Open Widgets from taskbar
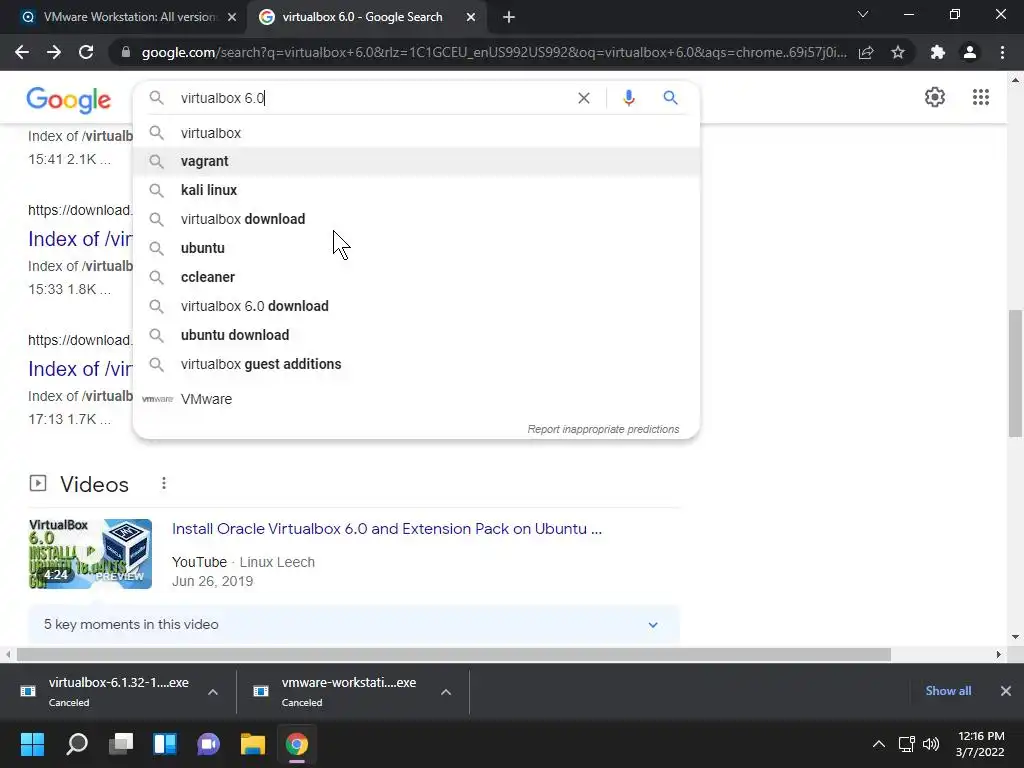 pyautogui.click(x=165, y=744)
